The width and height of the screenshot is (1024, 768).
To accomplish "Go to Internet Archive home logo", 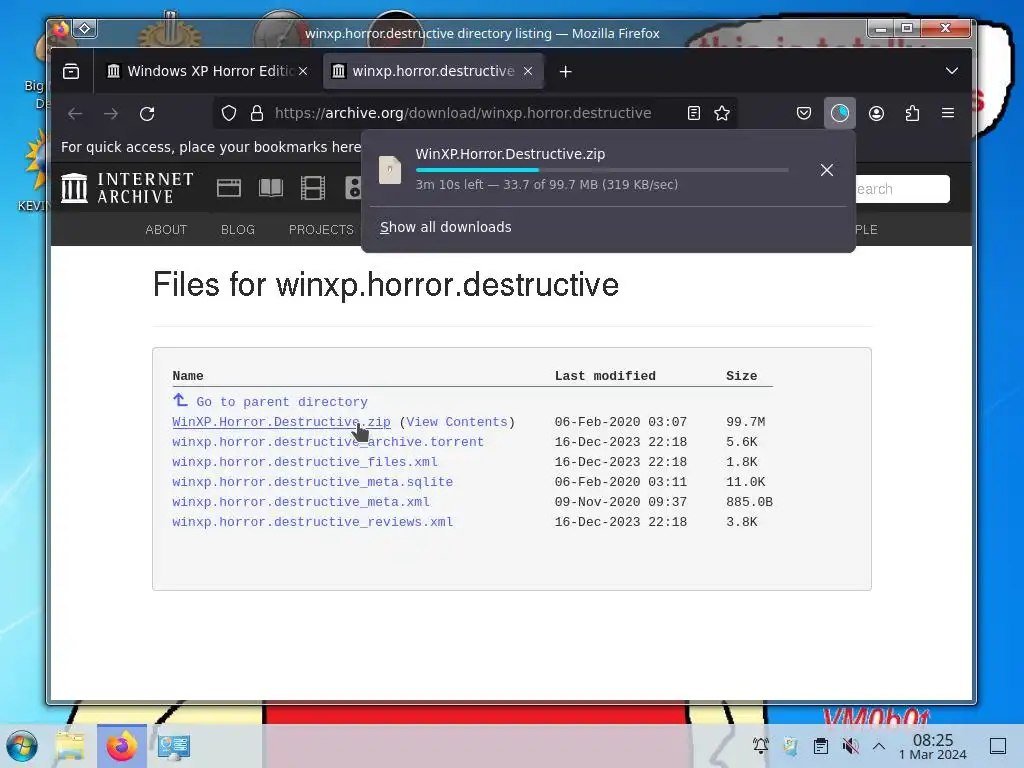I will point(127,188).
